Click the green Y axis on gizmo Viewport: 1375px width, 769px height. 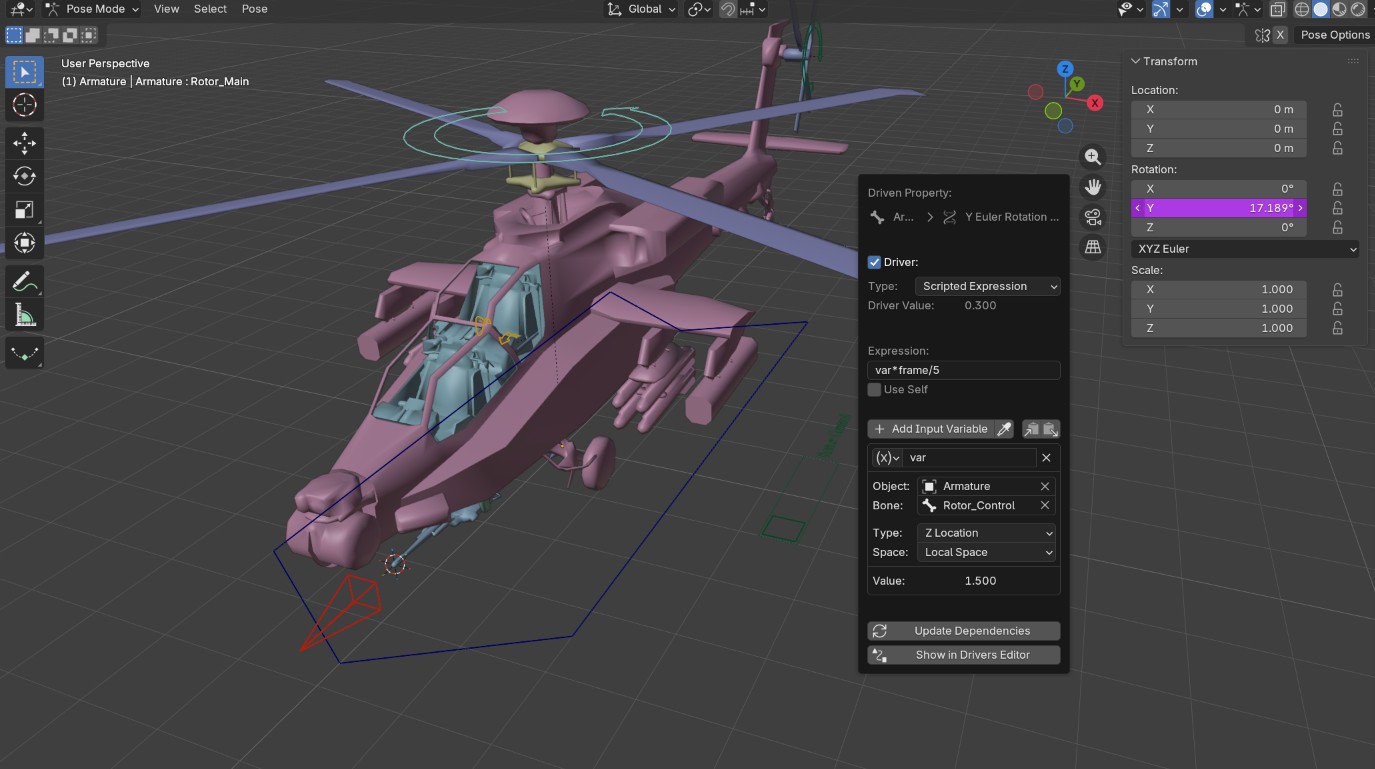point(1077,85)
